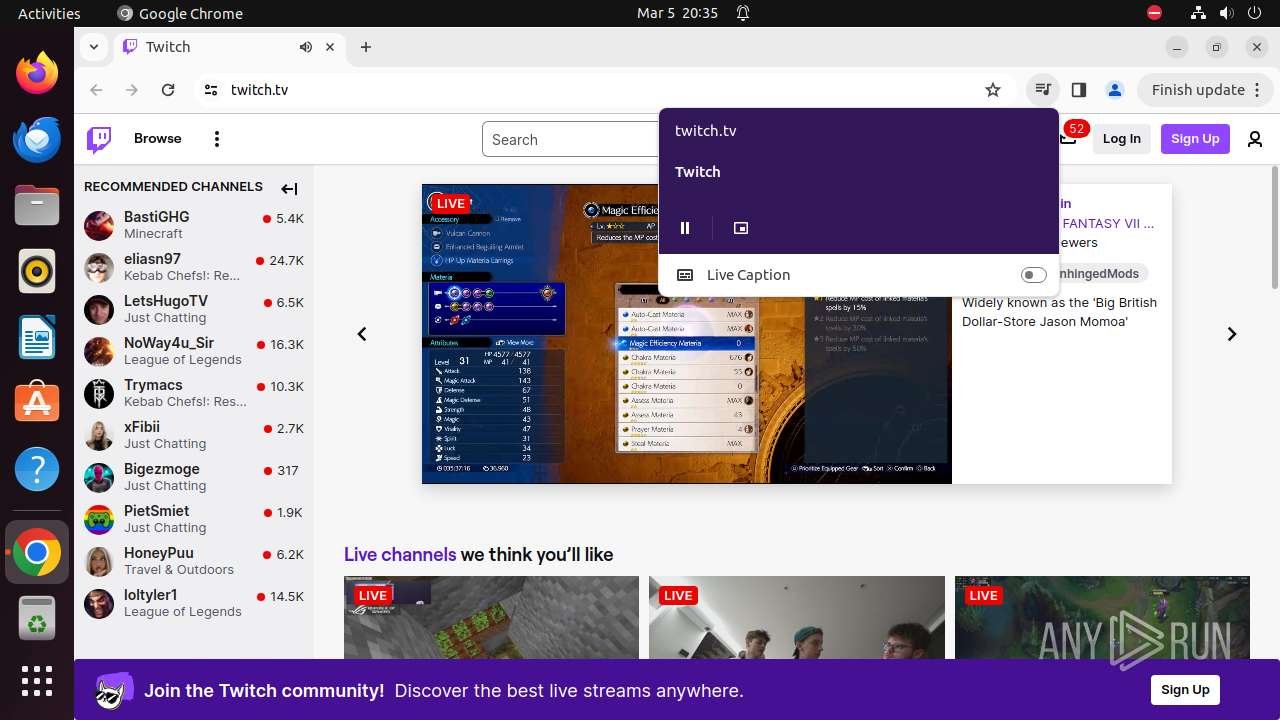Pause media in the Twitch media control popup
This screenshot has width=1280, height=720.
point(685,228)
